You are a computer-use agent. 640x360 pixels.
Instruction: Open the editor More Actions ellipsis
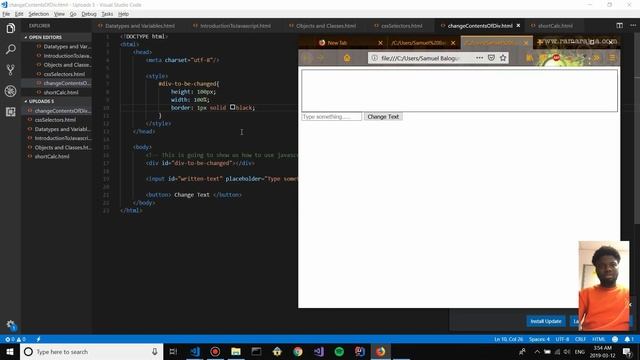pyautogui.click(x=633, y=25)
